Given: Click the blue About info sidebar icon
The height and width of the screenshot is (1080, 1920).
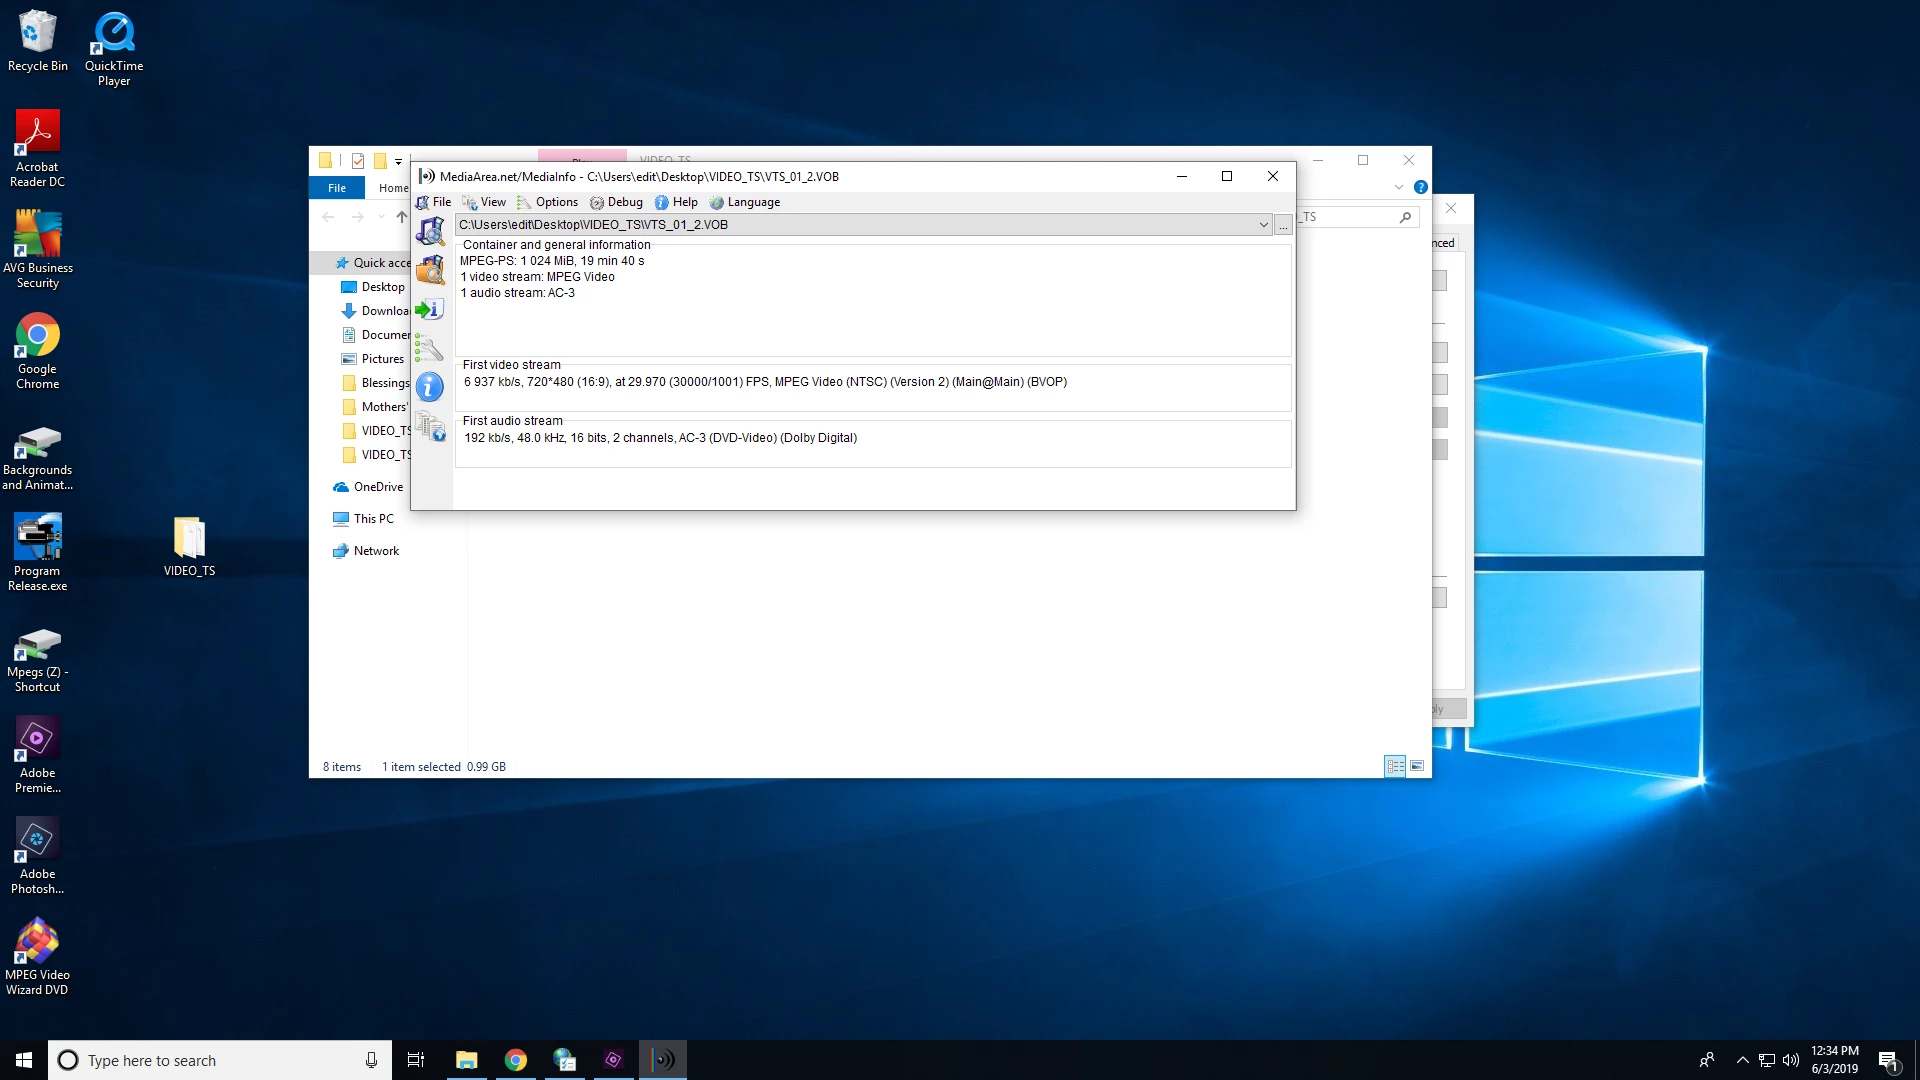Looking at the screenshot, I should tap(430, 387).
